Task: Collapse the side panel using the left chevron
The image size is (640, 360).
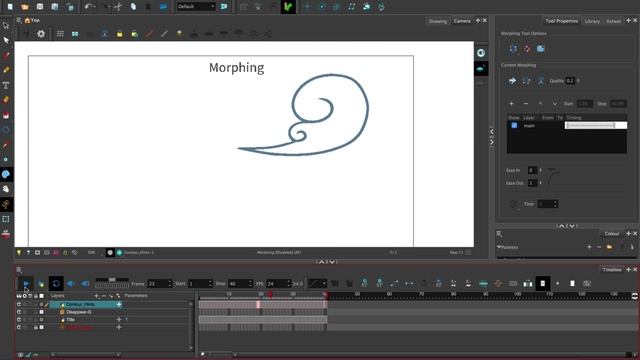Action: click(491, 132)
